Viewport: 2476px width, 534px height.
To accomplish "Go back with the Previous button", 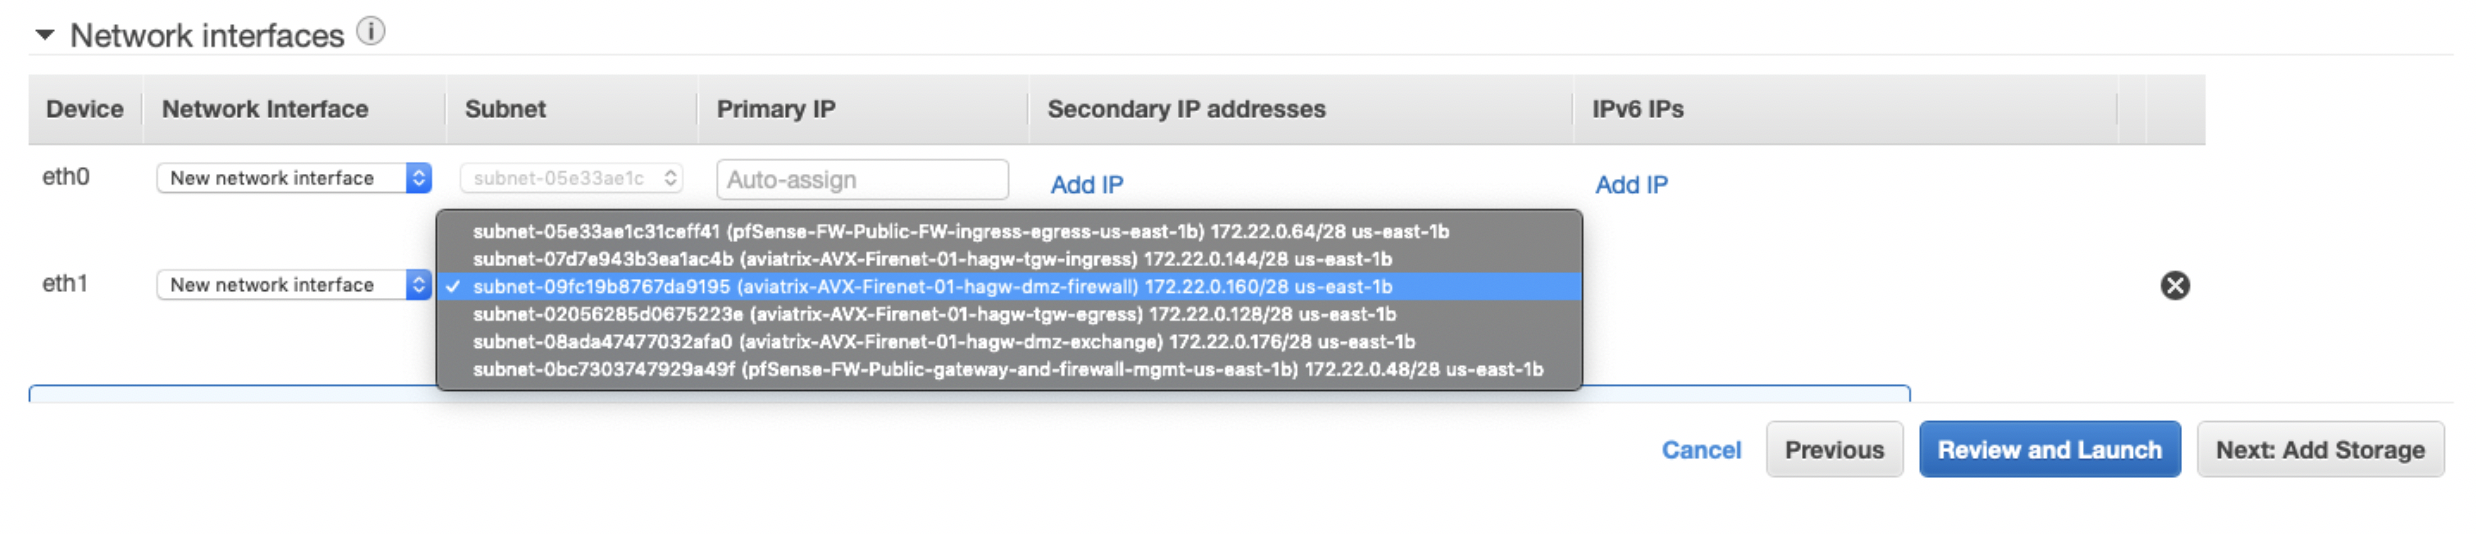I will [x=1834, y=450].
